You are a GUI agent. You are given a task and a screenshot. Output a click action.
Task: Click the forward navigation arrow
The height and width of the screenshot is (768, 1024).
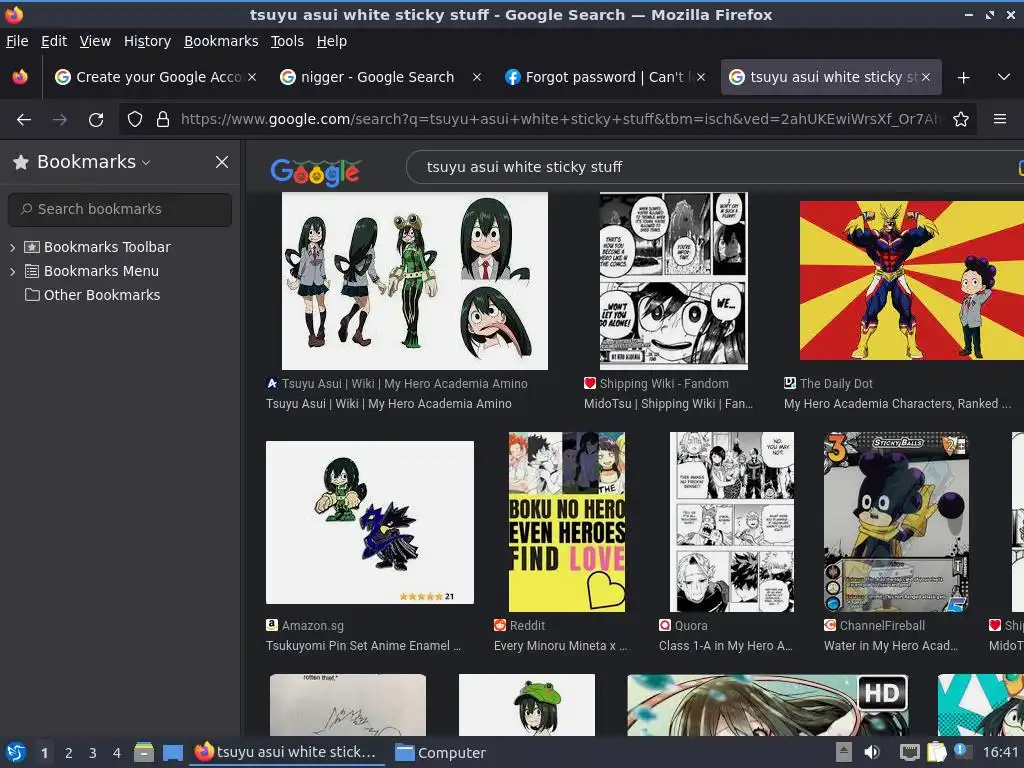point(59,120)
